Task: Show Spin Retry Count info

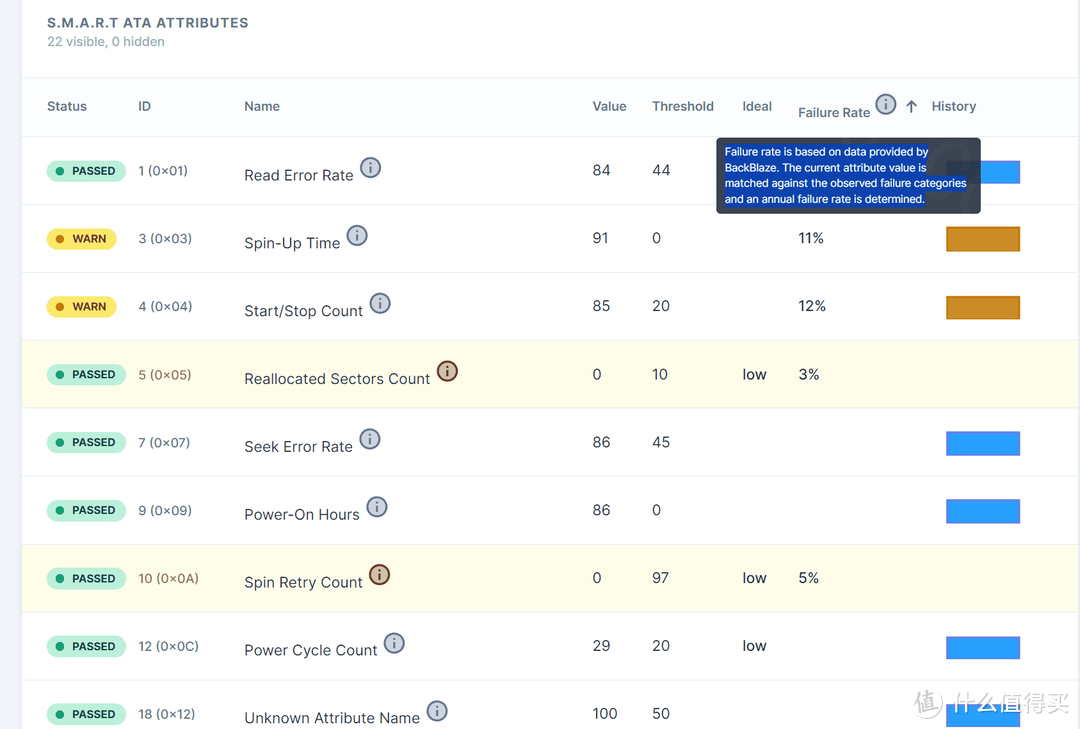Action: (379, 575)
